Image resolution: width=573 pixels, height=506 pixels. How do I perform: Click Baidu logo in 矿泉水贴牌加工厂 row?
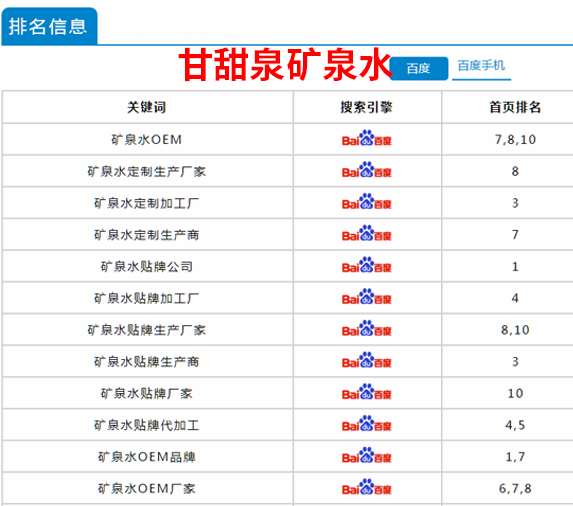point(367,297)
